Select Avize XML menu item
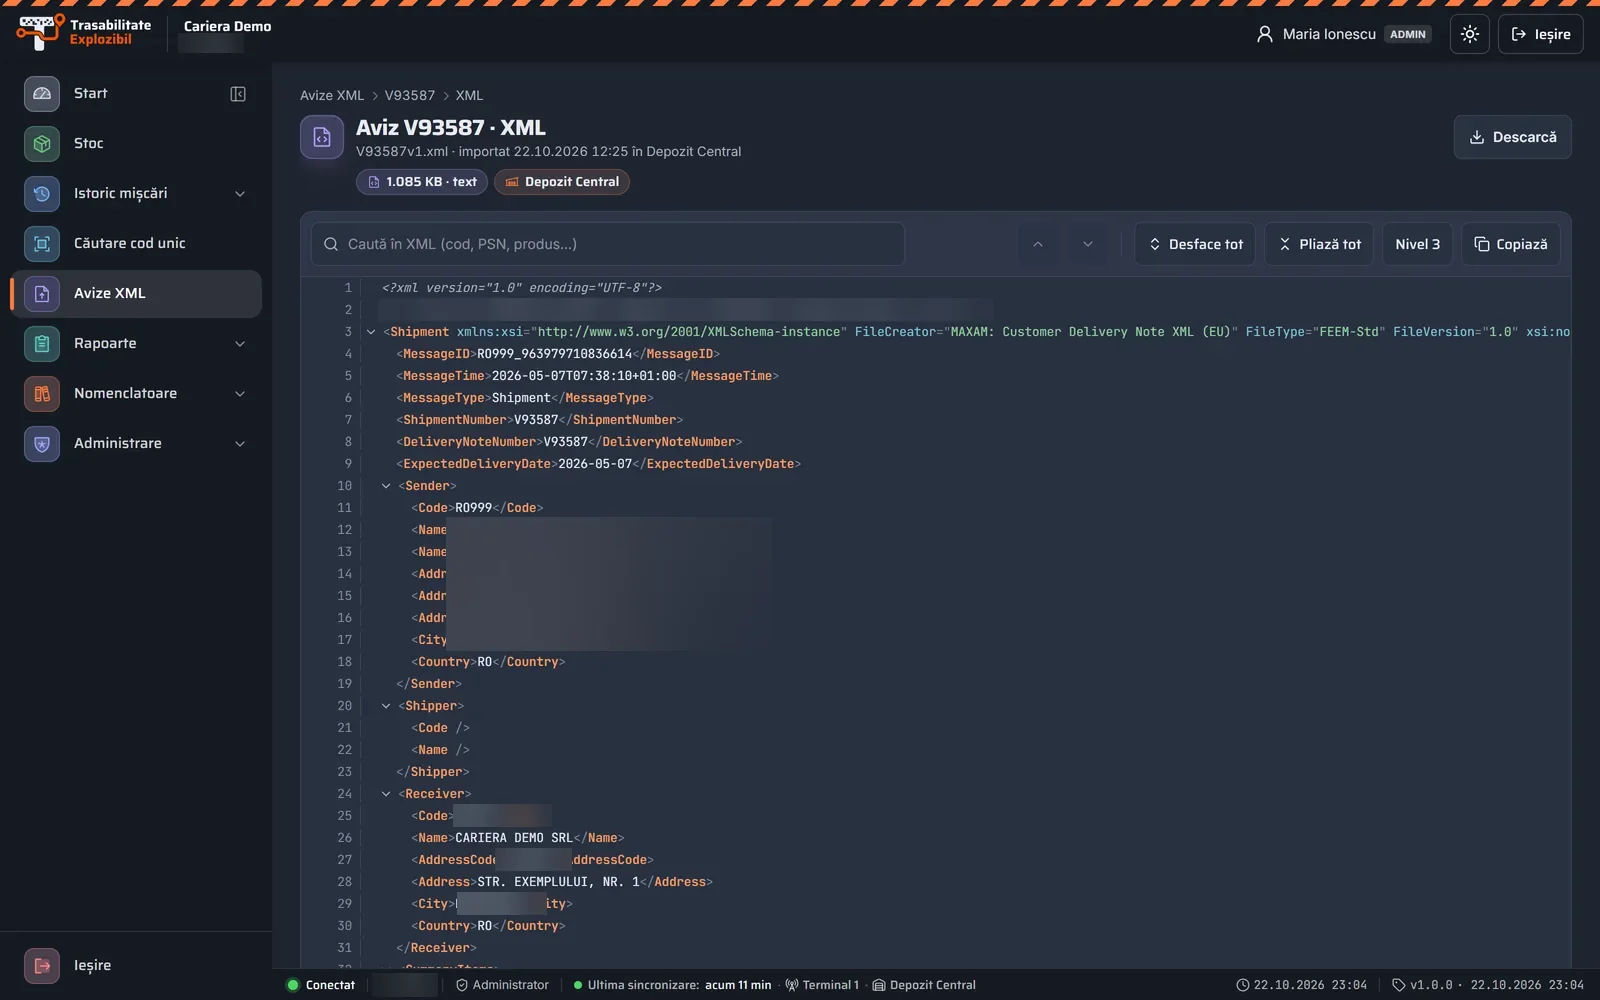The height and width of the screenshot is (1000, 1600). (x=136, y=294)
